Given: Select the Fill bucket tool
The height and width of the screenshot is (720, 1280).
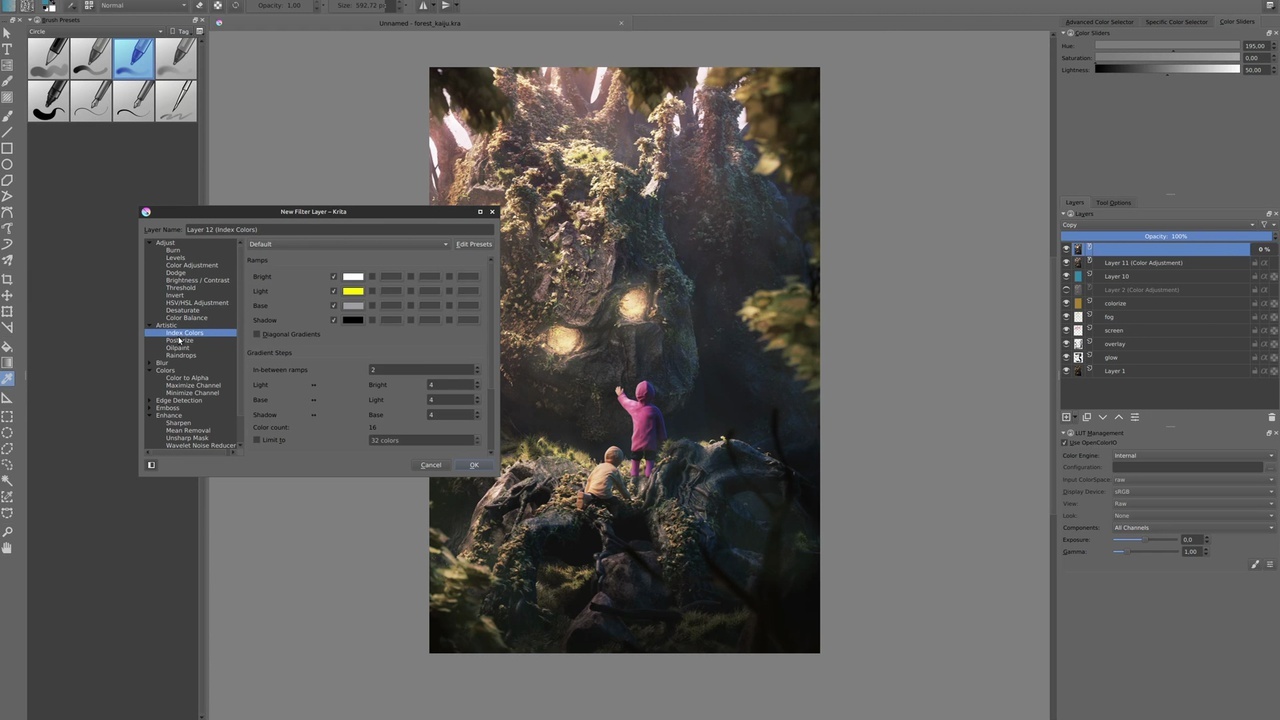Looking at the screenshot, I should 7,346.
